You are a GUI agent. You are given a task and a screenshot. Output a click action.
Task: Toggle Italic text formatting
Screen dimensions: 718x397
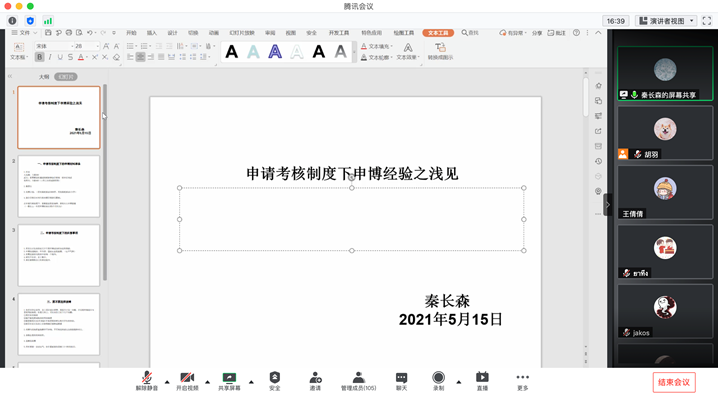[x=50, y=57]
